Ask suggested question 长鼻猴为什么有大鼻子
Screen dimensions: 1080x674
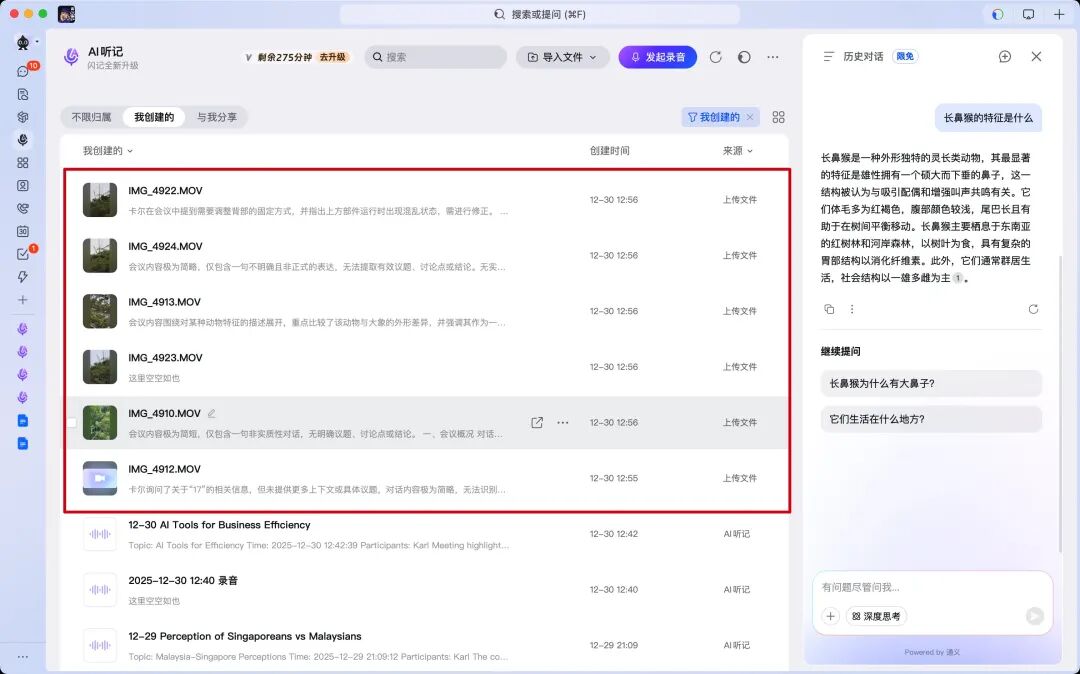click(x=930, y=383)
